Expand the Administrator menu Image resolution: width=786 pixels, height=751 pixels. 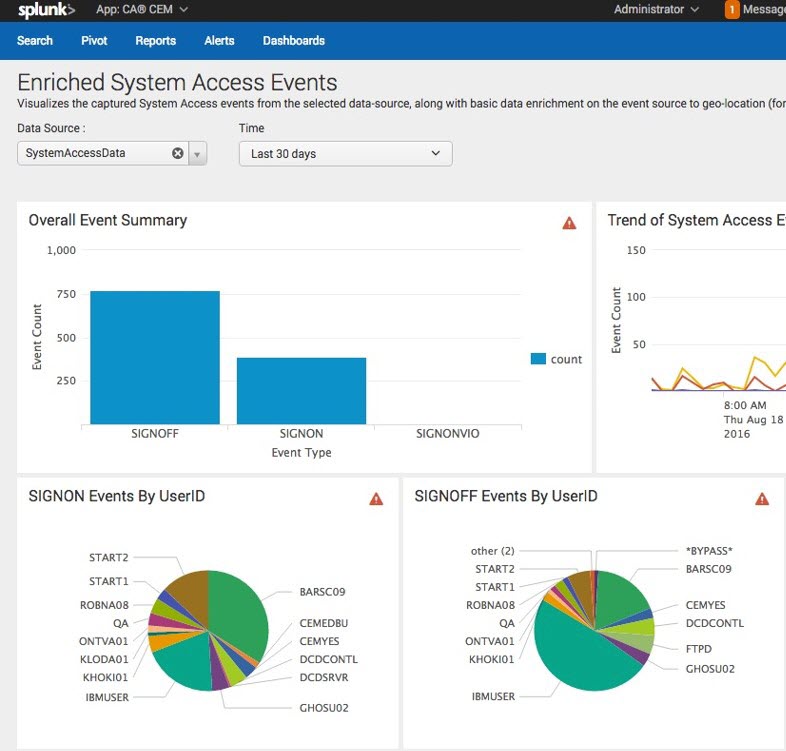pyautogui.click(x=656, y=10)
